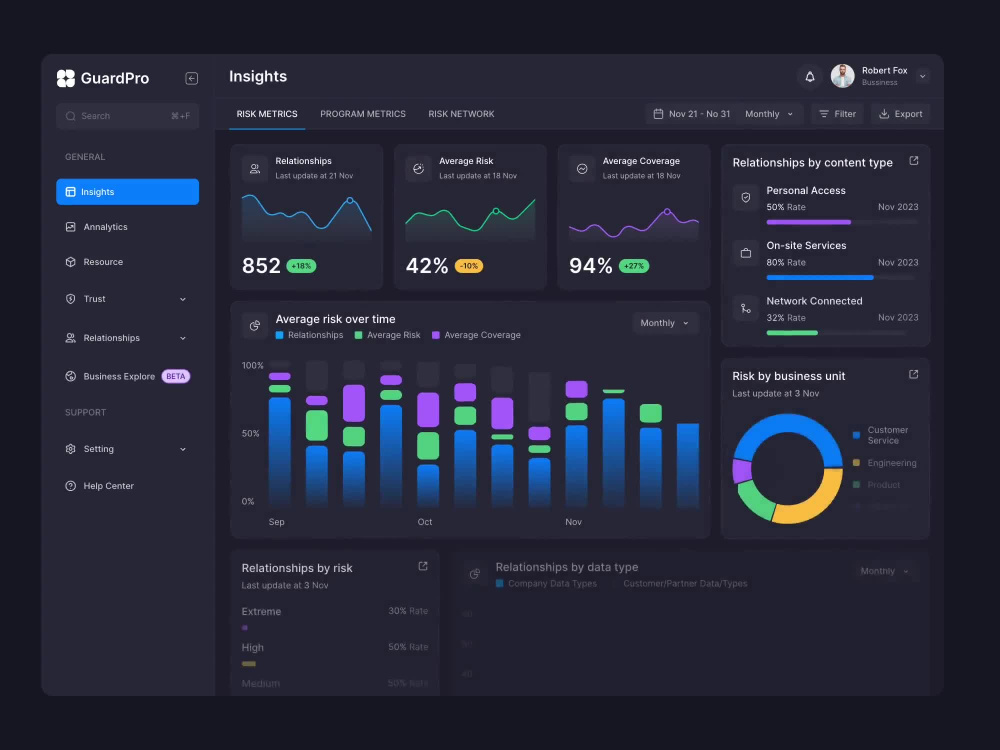The image size is (1000, 750).
Task: Click the On-site Services blue progress bar
Action: (820, 277)
